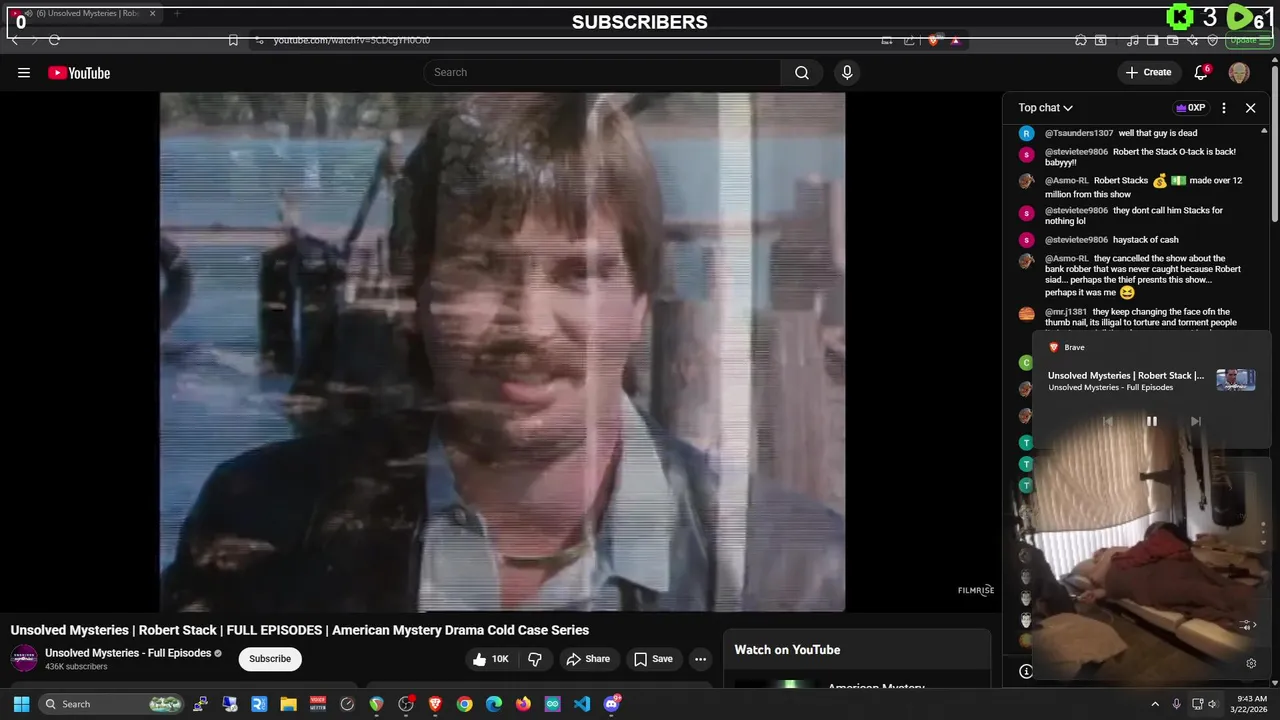Image resolution: width=1280 pixels, height=720 pixels.
Task: Open live chat three-dot options
Action: click(x=1224, y=108)
